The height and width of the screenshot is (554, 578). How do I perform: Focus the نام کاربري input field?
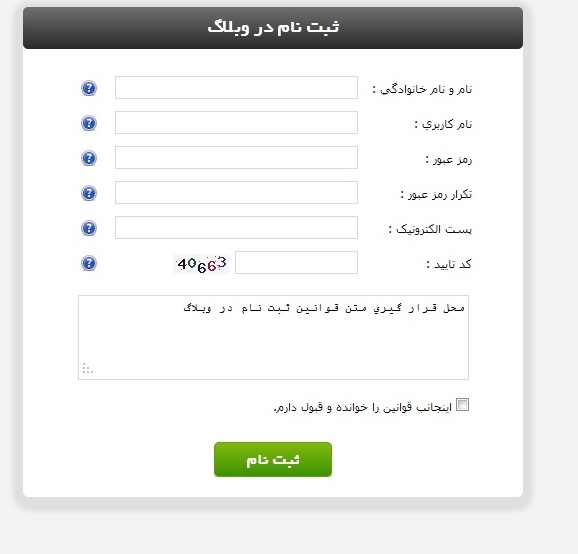point(236,122)
